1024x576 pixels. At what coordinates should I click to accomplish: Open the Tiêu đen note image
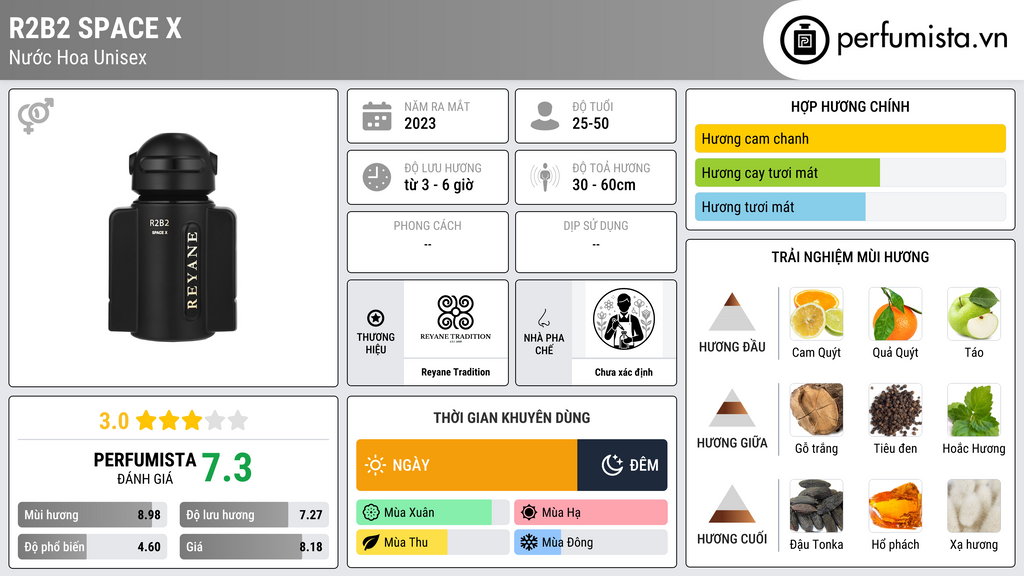pyautogui.click(x=895, y=409)
